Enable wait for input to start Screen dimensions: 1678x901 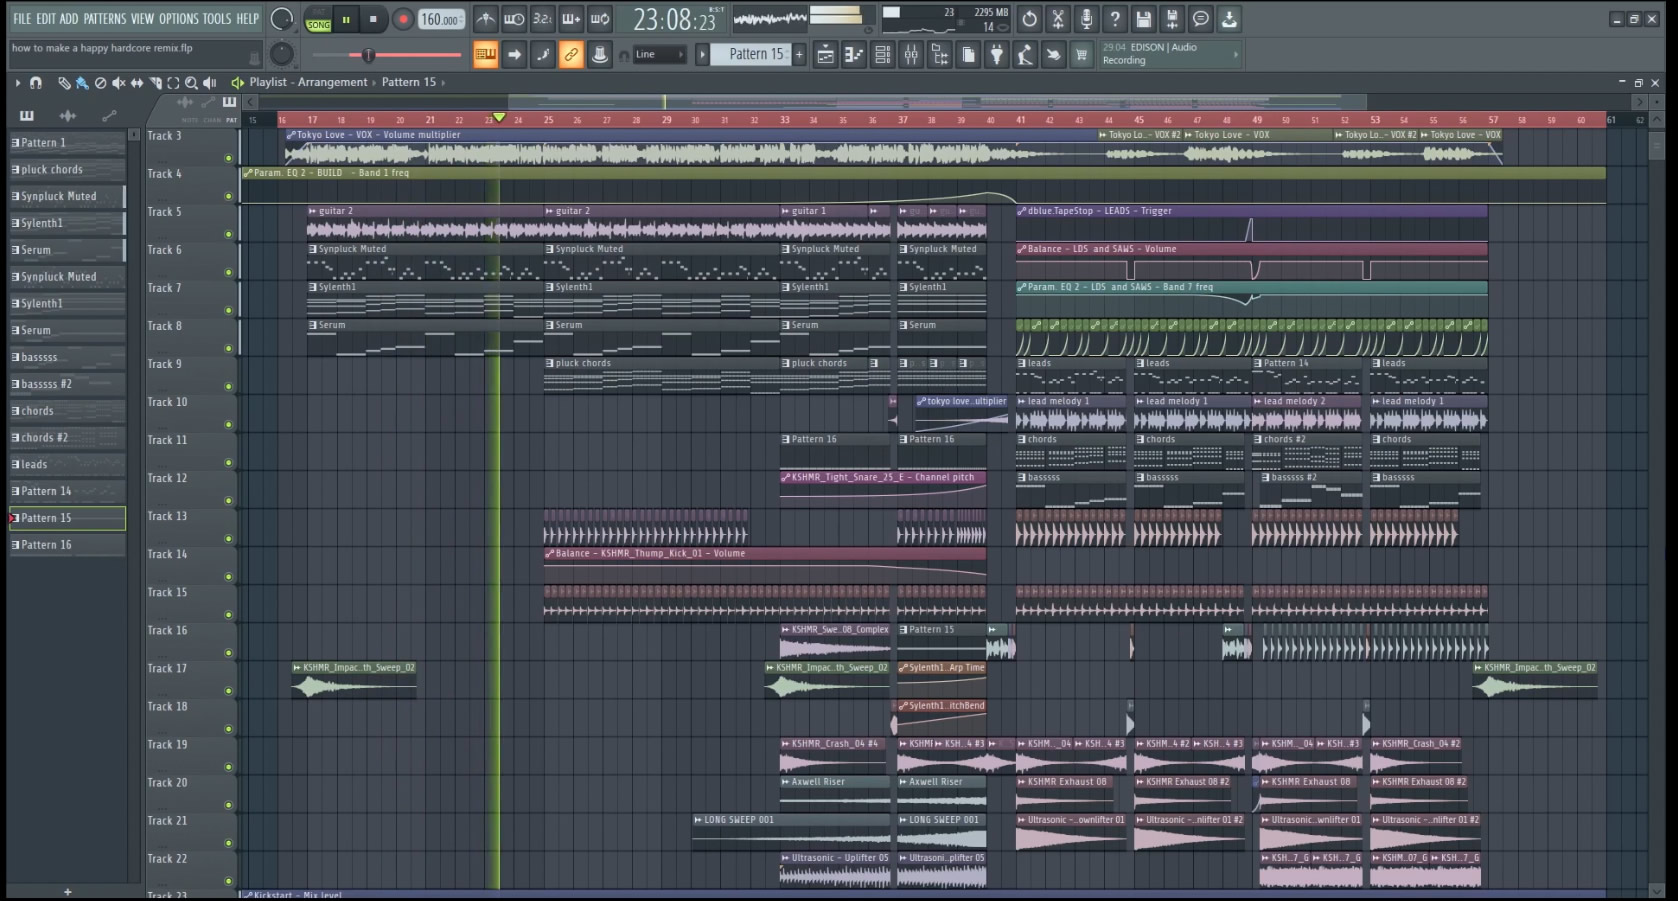(x=514, y=19)
